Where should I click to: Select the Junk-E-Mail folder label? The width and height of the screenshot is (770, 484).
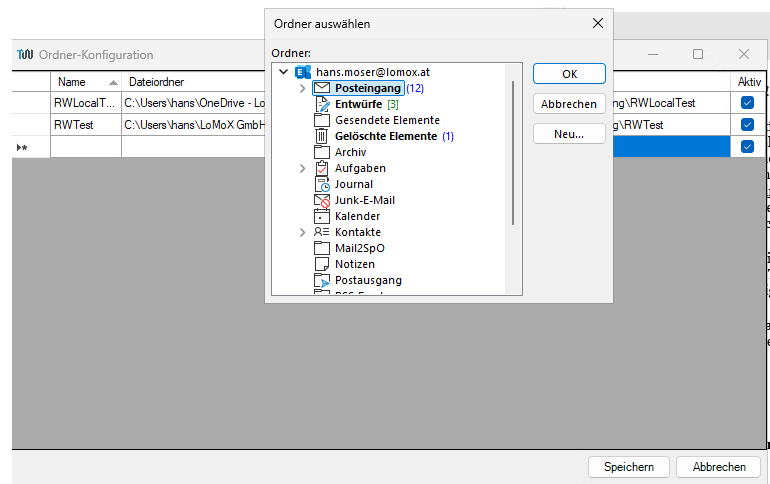click(364, 200)
